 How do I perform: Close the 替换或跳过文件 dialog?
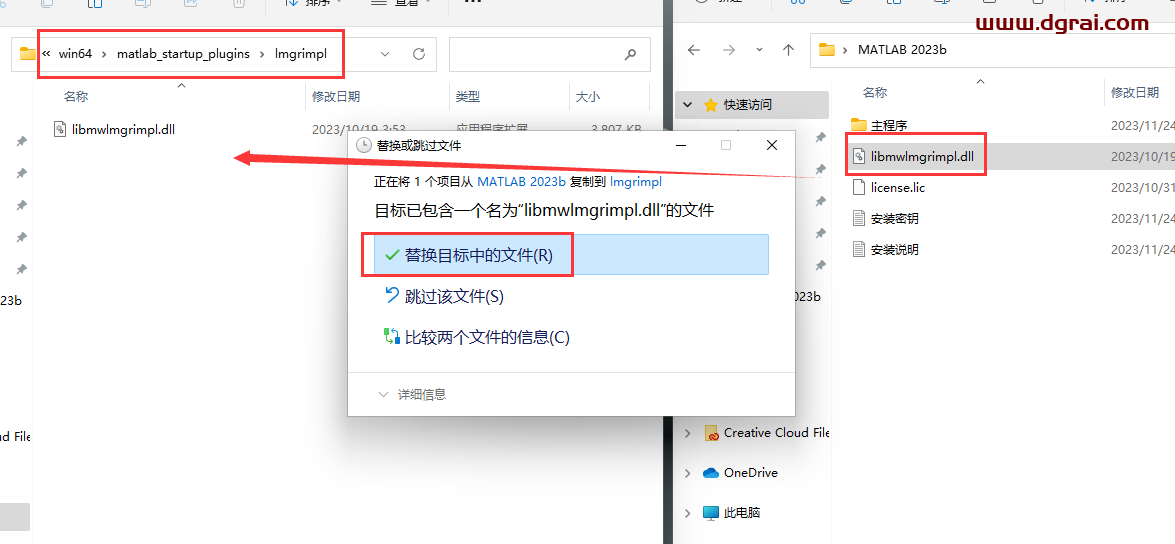tap(772, 145)
